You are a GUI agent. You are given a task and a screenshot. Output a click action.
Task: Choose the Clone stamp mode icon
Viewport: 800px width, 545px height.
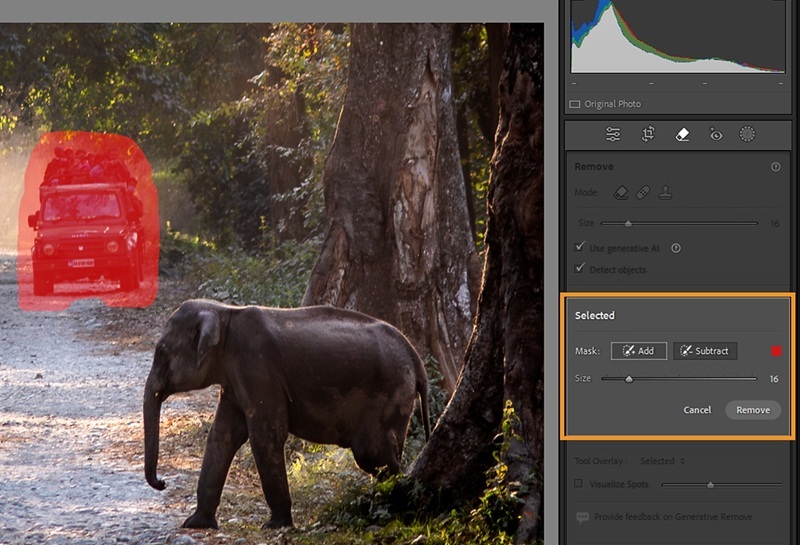[665, 192]
